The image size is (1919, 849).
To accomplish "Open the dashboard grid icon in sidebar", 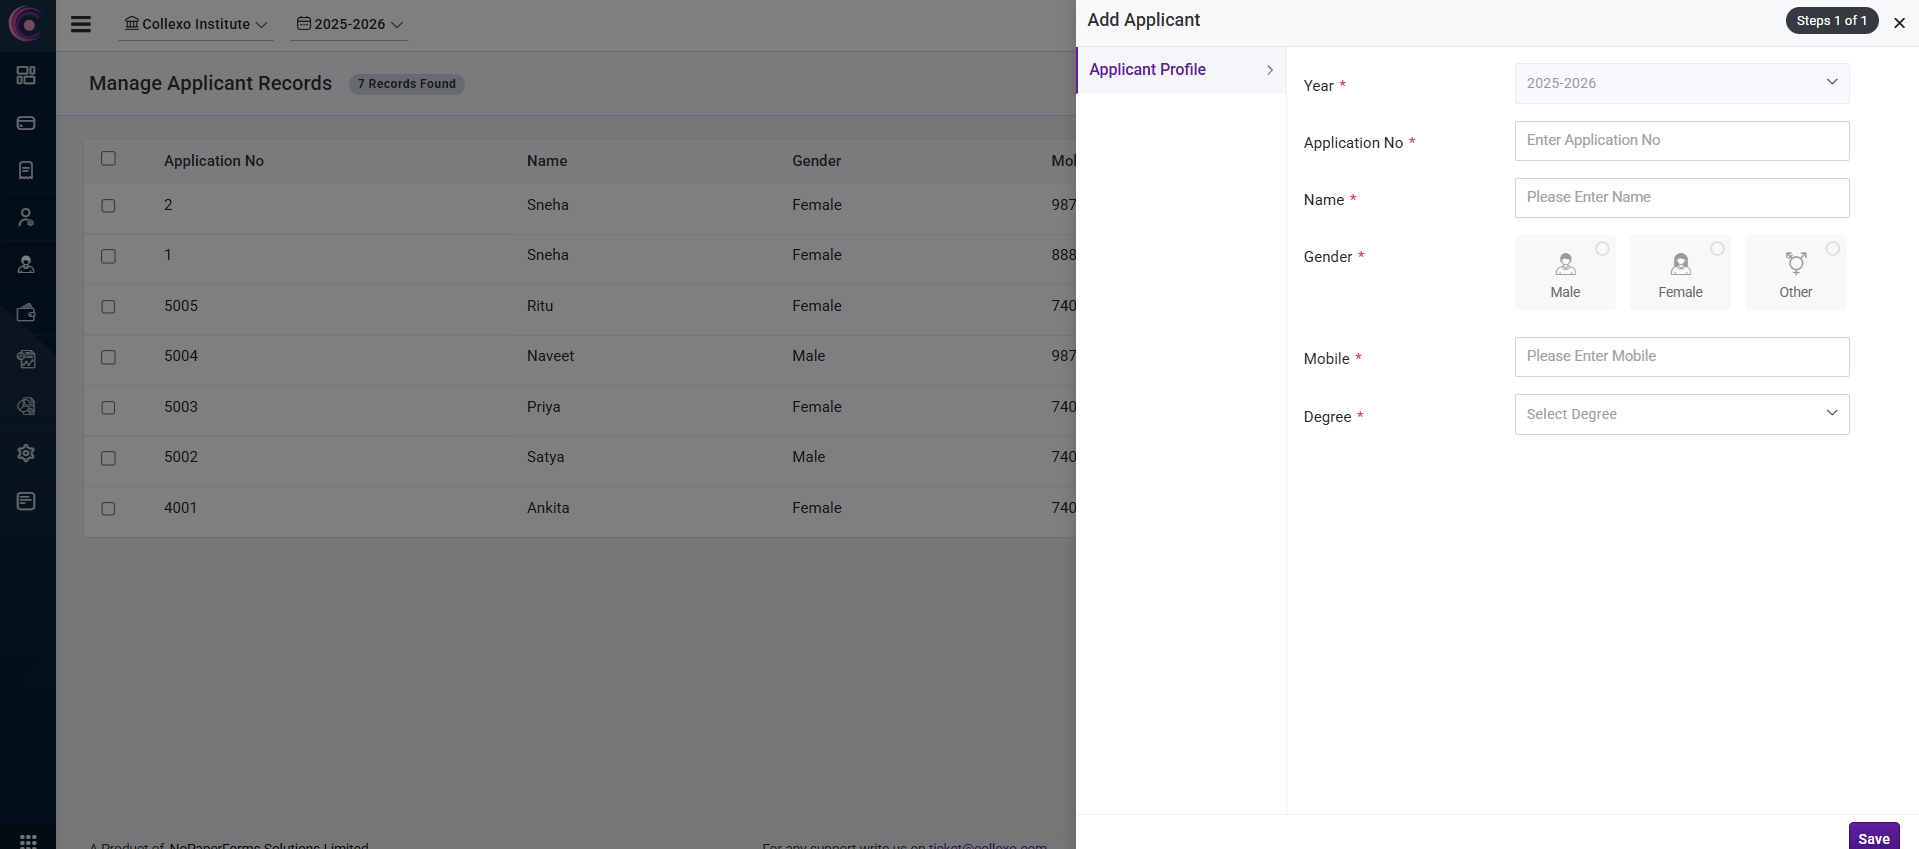I will pos(27,75).
